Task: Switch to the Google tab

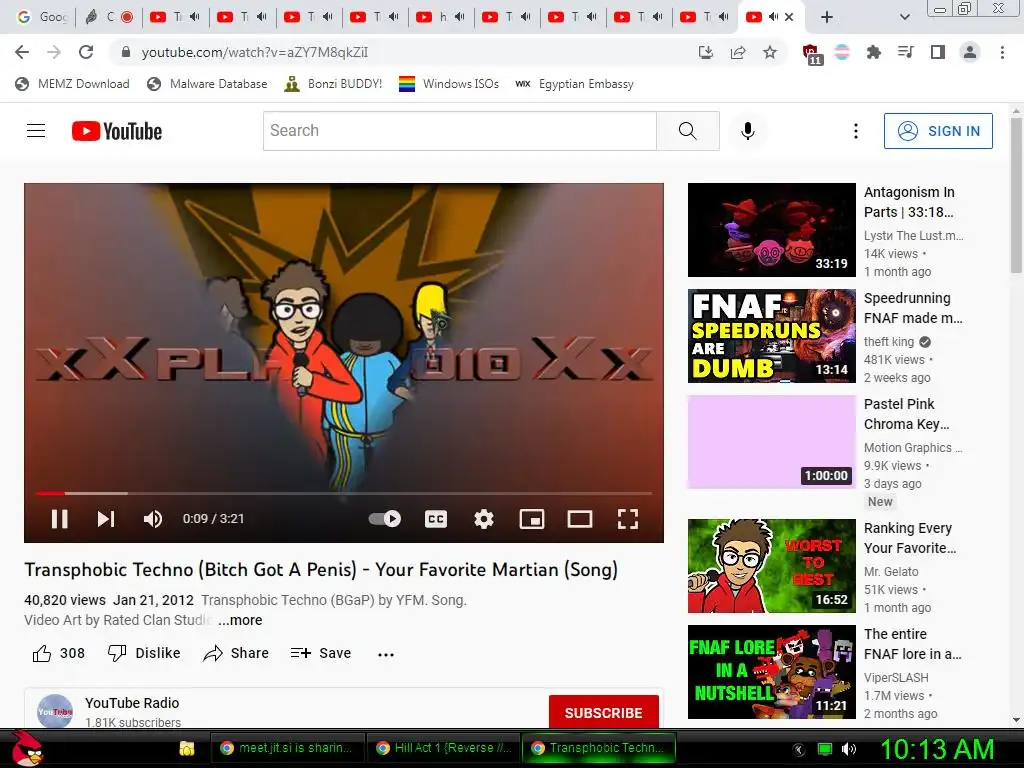Action: [x=42, y=17]
